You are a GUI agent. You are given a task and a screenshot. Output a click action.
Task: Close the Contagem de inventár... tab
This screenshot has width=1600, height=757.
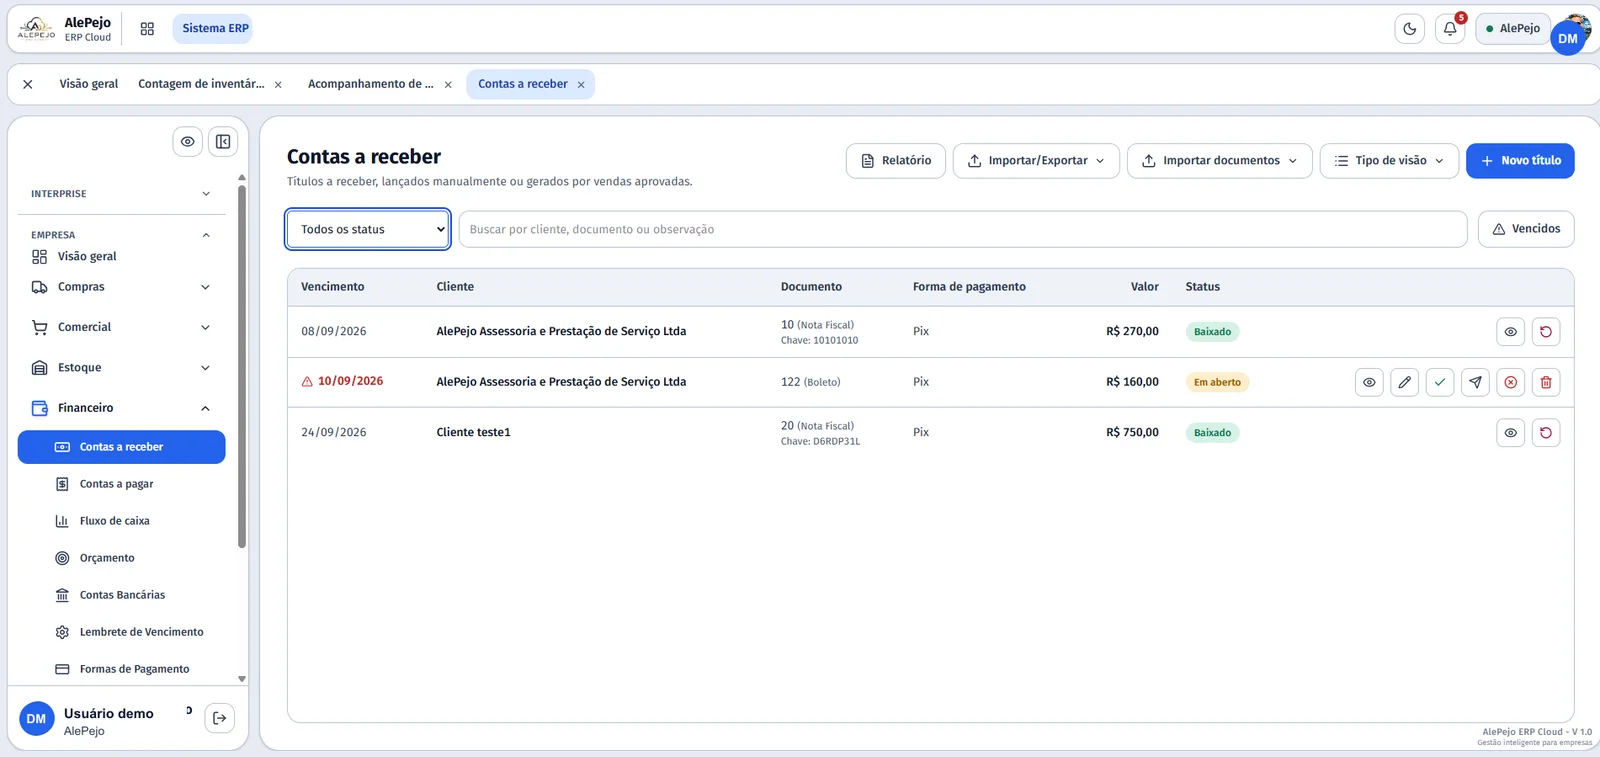tap(278, 85)
